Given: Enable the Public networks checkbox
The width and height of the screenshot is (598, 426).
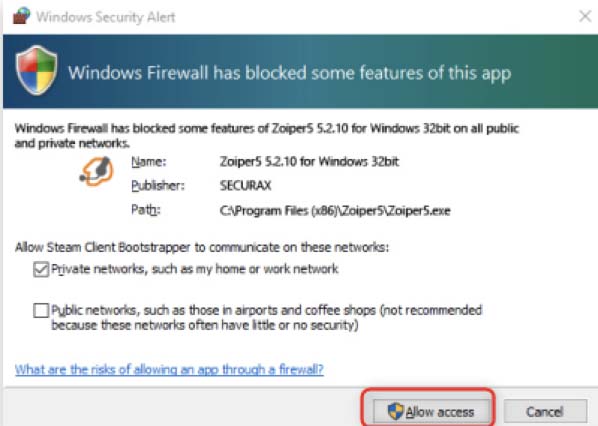Looking at the screenshot, I should (41, 310).
